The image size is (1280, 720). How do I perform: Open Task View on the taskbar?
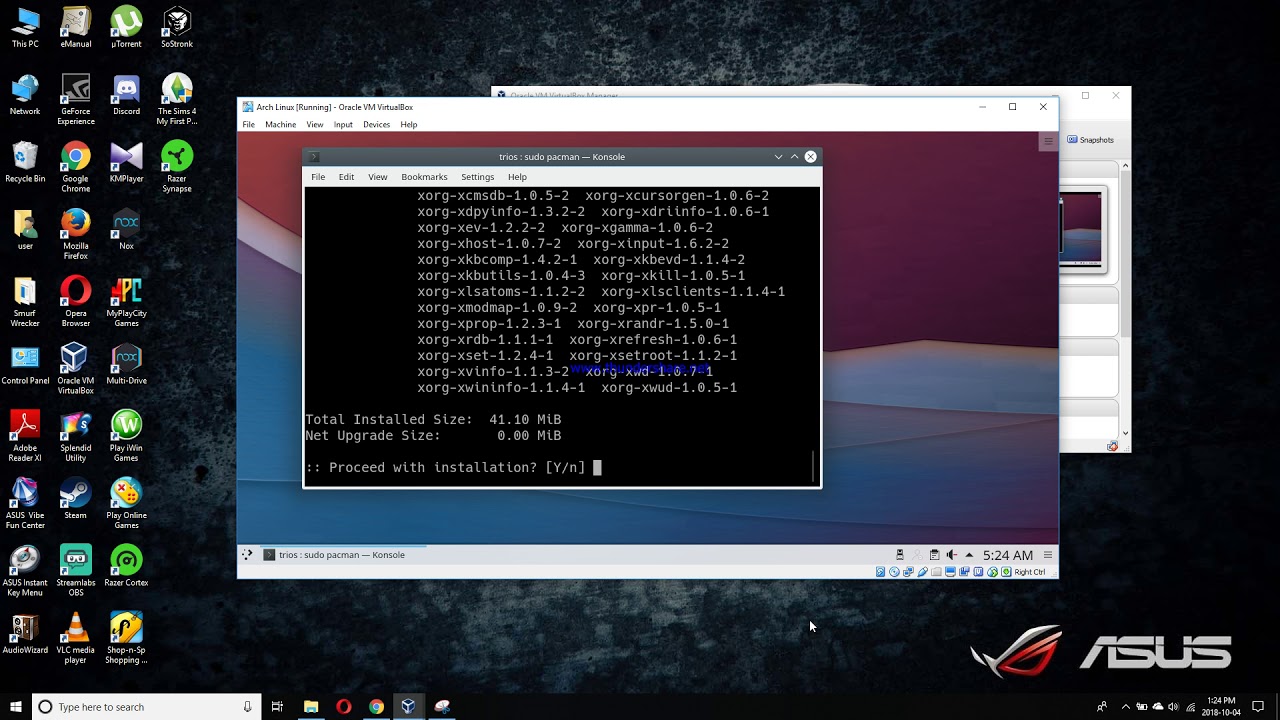coord(277,707)
